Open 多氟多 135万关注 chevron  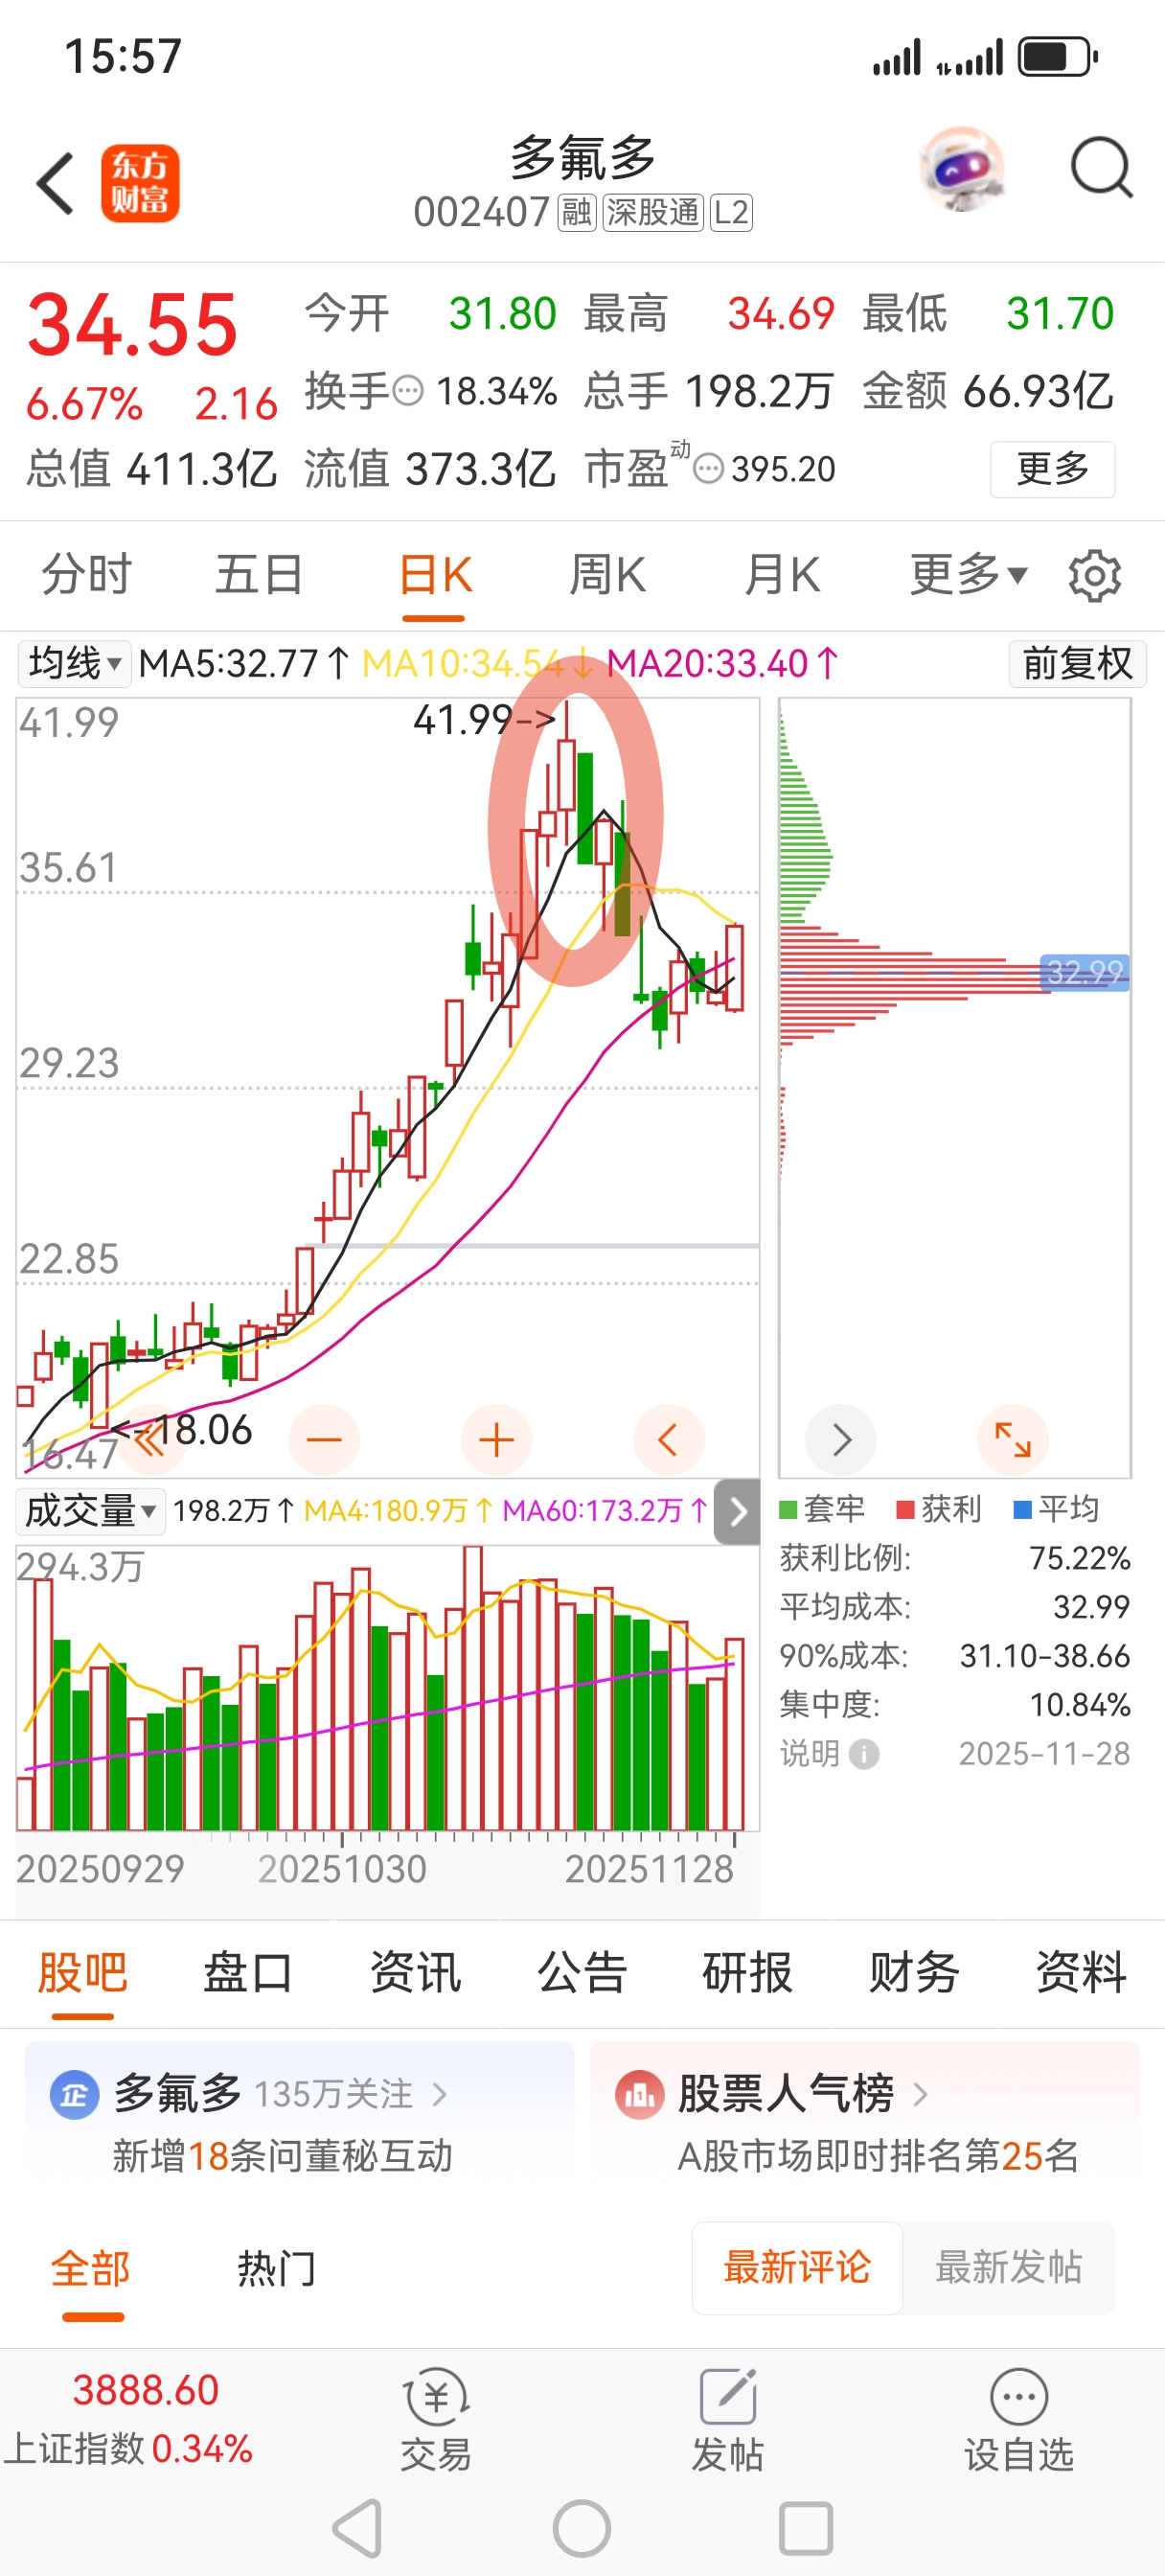438,2094
